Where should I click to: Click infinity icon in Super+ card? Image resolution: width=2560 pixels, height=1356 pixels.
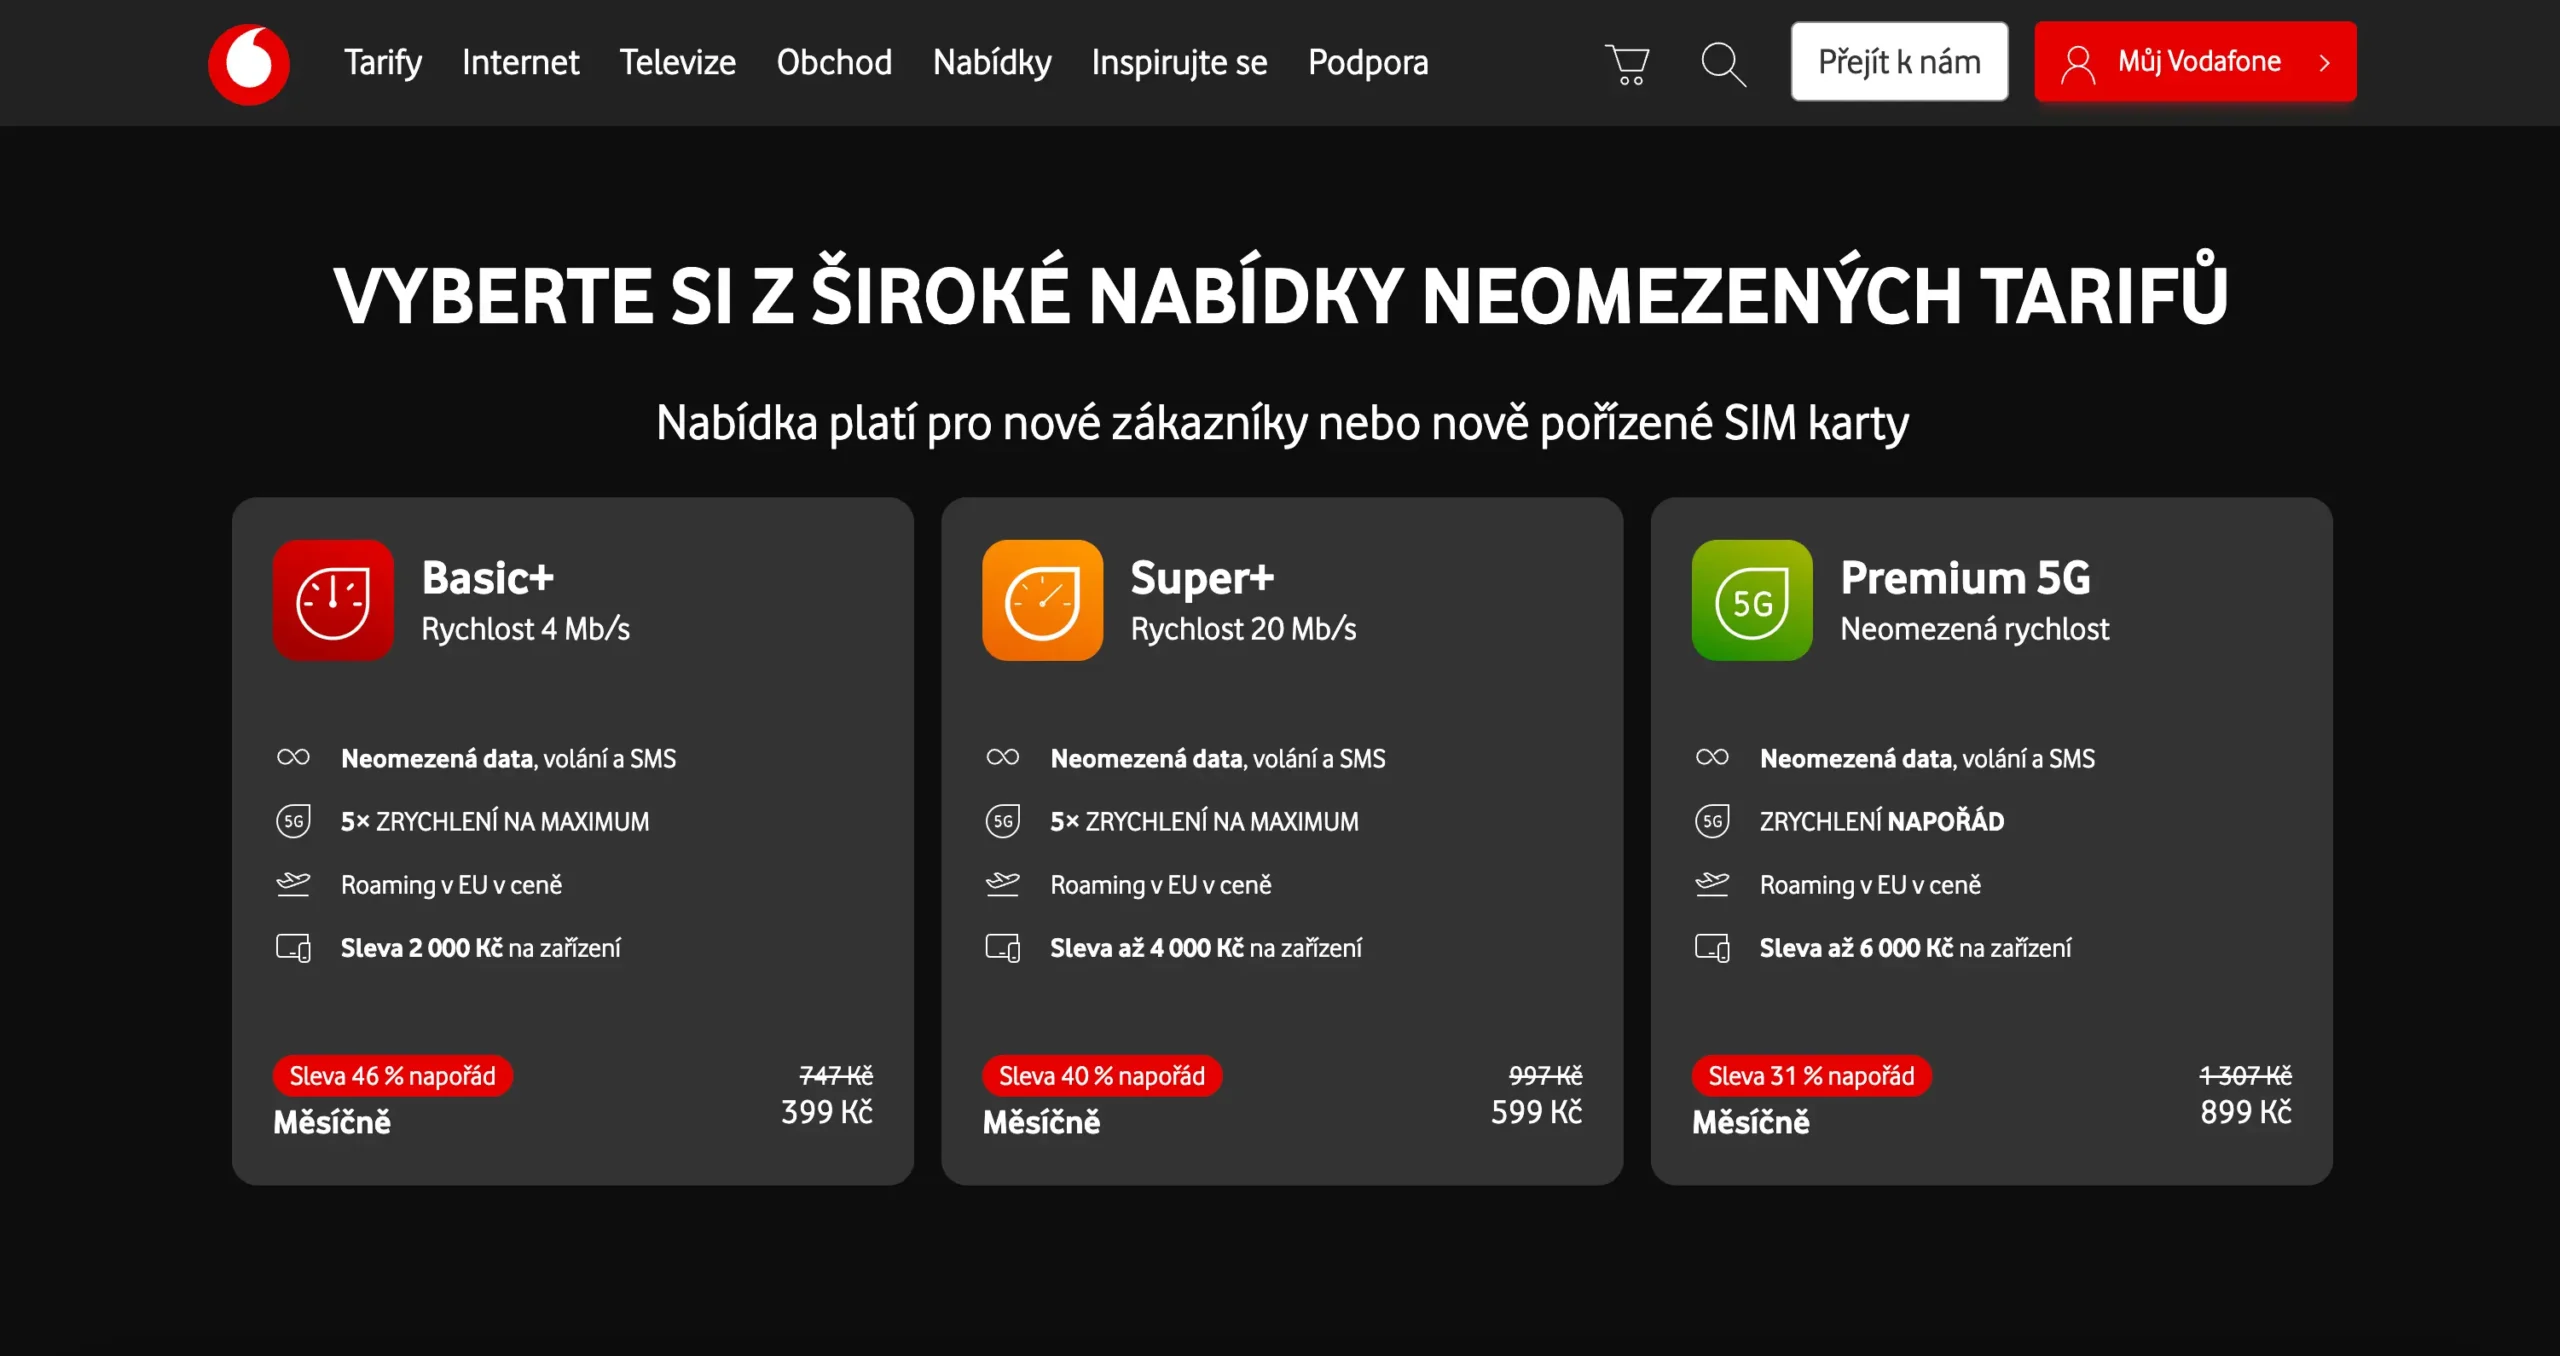point(1002,757)
